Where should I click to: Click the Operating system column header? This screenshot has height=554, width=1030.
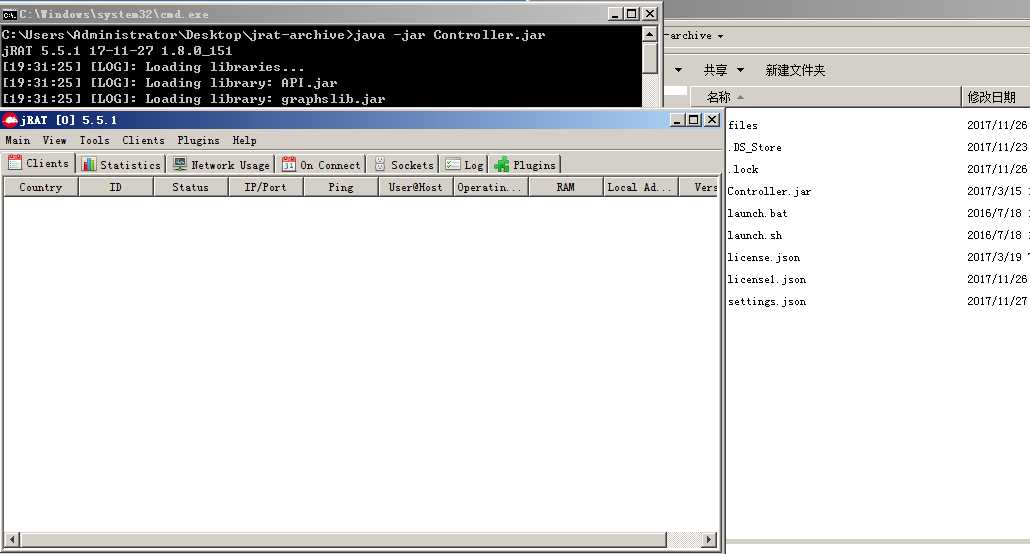click(491, 187)
